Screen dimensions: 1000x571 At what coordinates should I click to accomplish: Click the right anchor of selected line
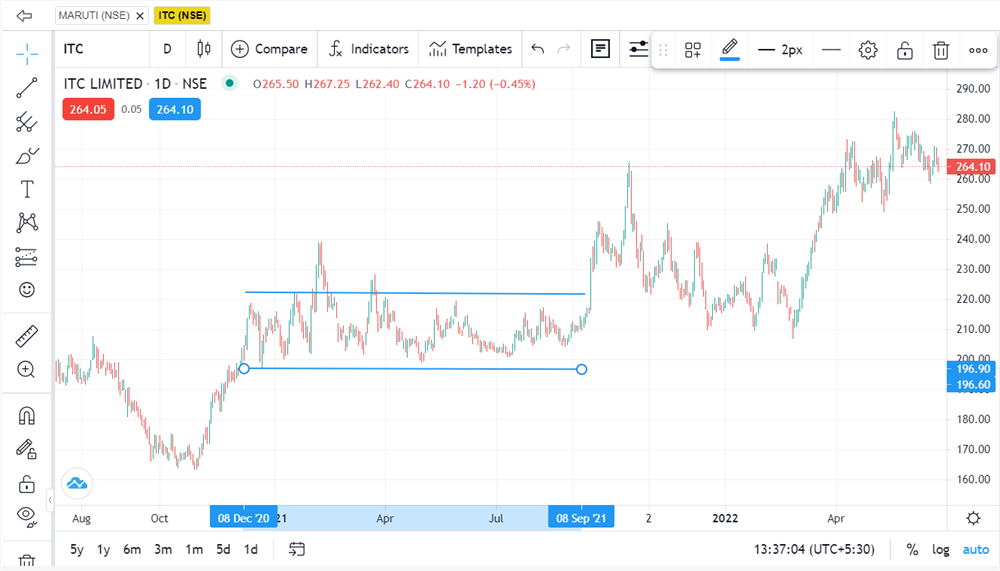pos(581,369)
